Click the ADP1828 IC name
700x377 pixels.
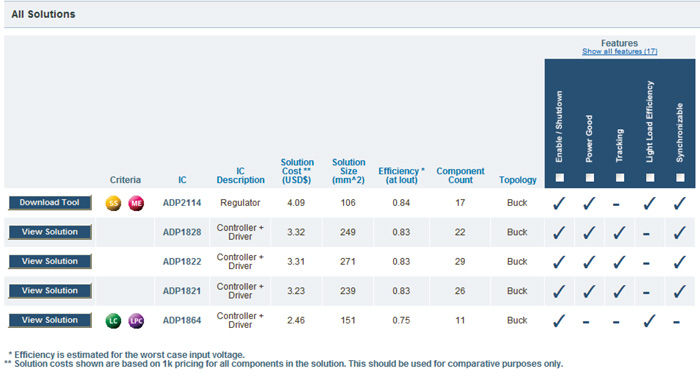(x=182, y=232)
